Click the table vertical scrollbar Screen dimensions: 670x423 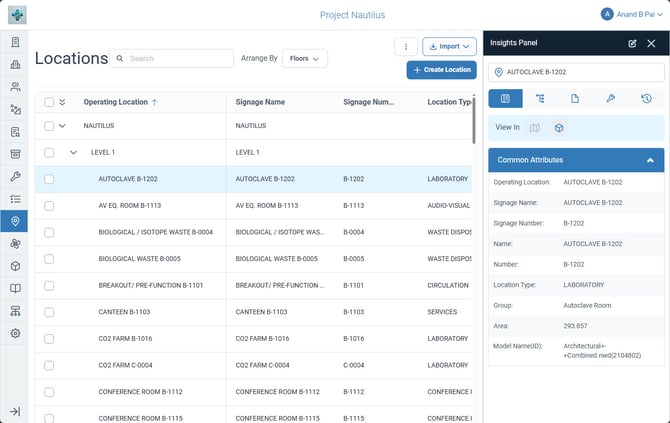[474, 120]
